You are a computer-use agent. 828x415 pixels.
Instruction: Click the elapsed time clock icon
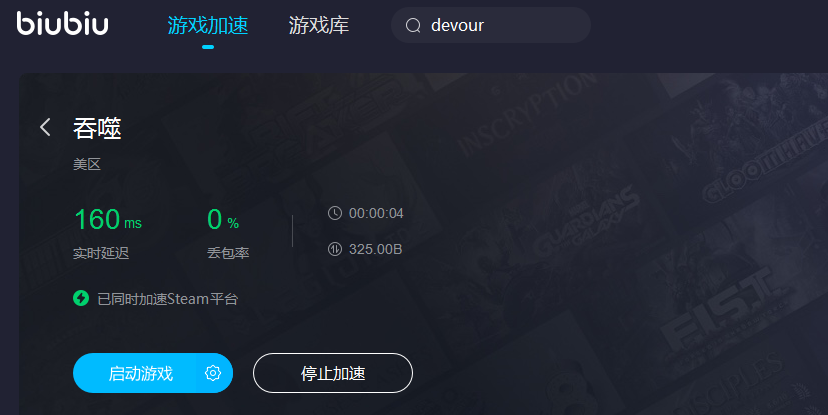pyautogui.click(x=335, y=213)
